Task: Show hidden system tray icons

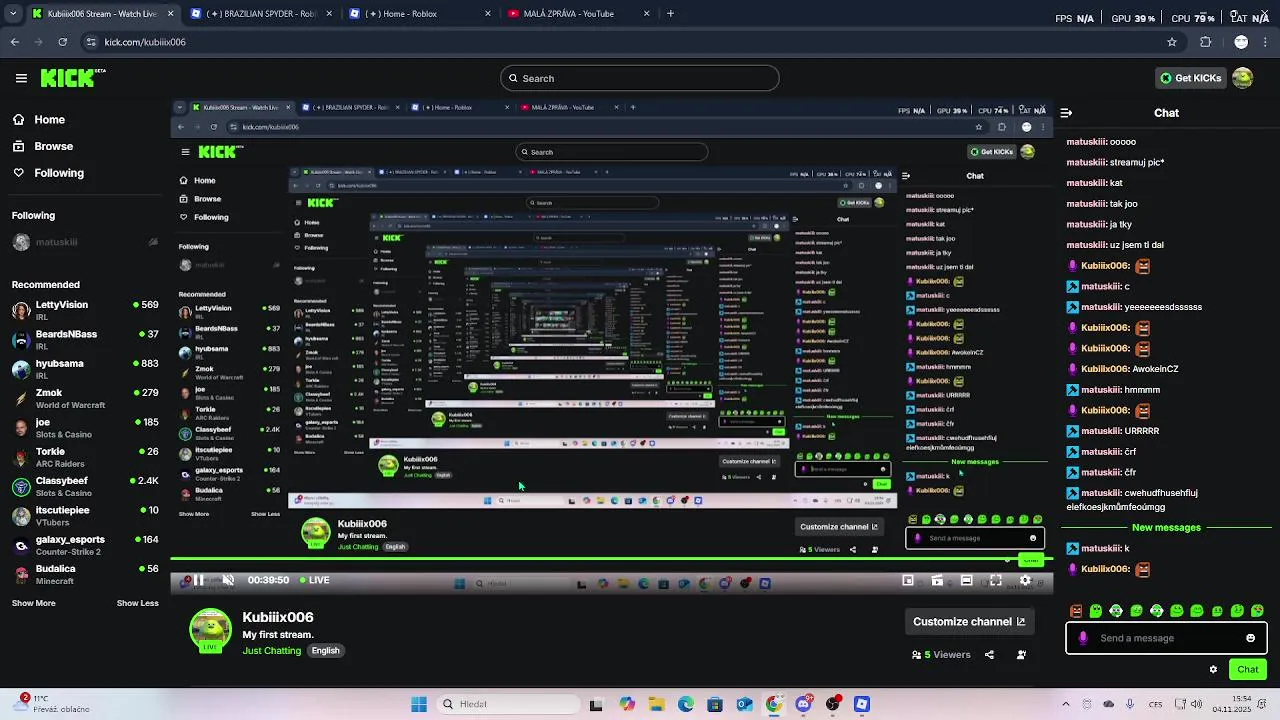Action: pyautogui.click(x=1065, y=704)
